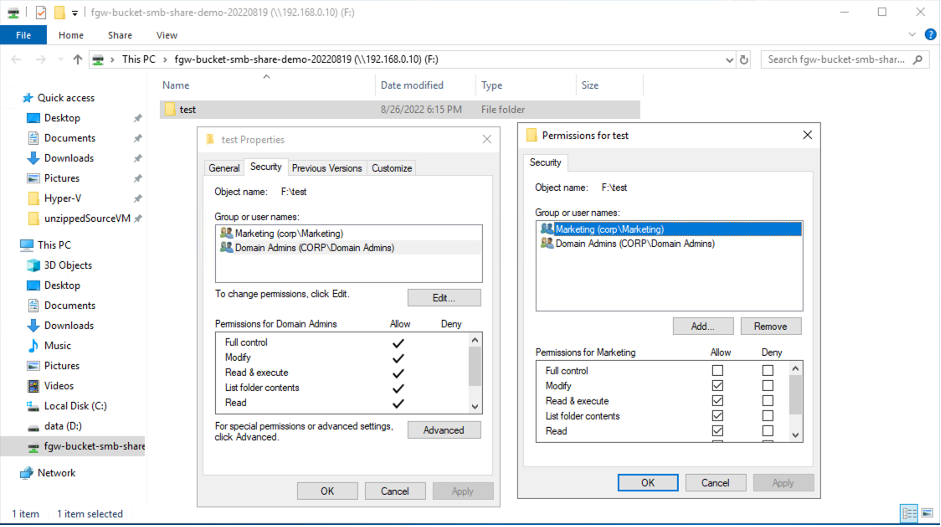
Task: Open the View ribbon tab
Action: point(166,35)
